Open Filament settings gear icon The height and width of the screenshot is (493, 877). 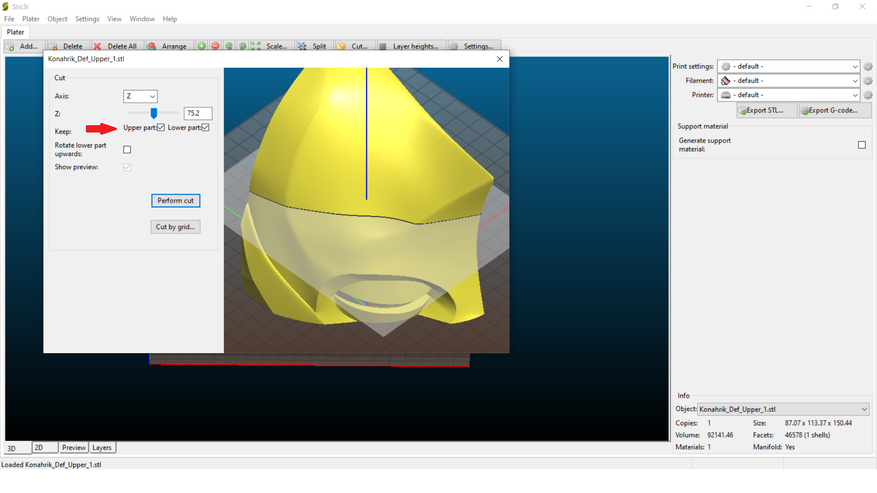pos(867,81)
